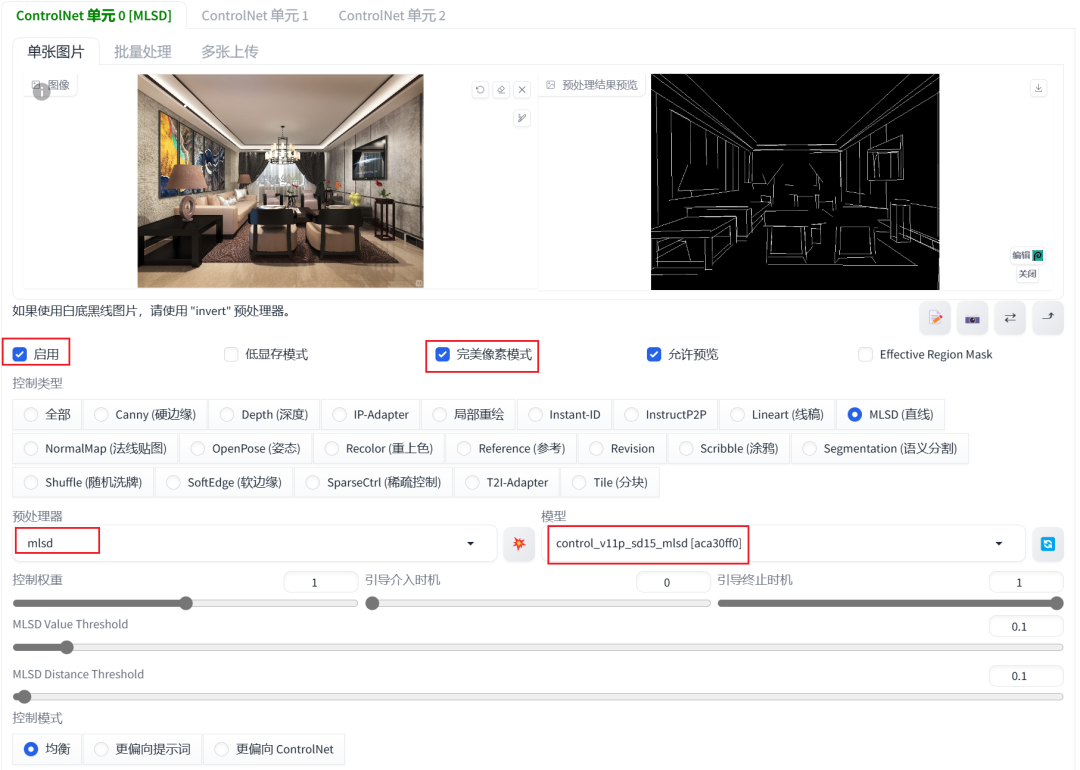The width and height of the screenshot is (1080, 770).
Task: Switch to the ControlNet 单元 0 [MLSD] tab
Action: [94, 15]
